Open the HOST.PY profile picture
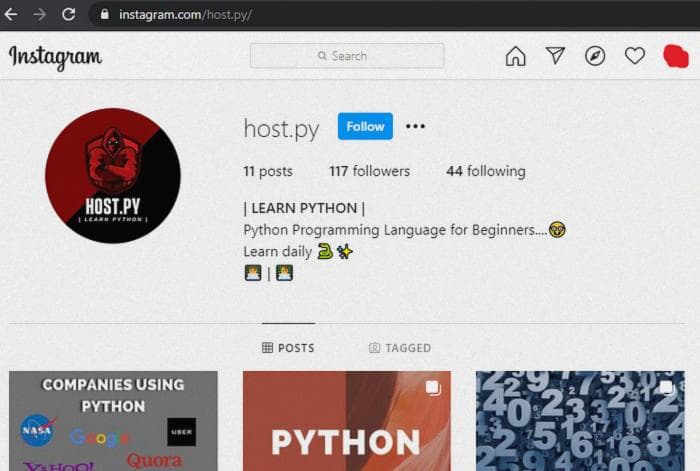The height and width of the screenshot is (471, 700). (113, 176)
